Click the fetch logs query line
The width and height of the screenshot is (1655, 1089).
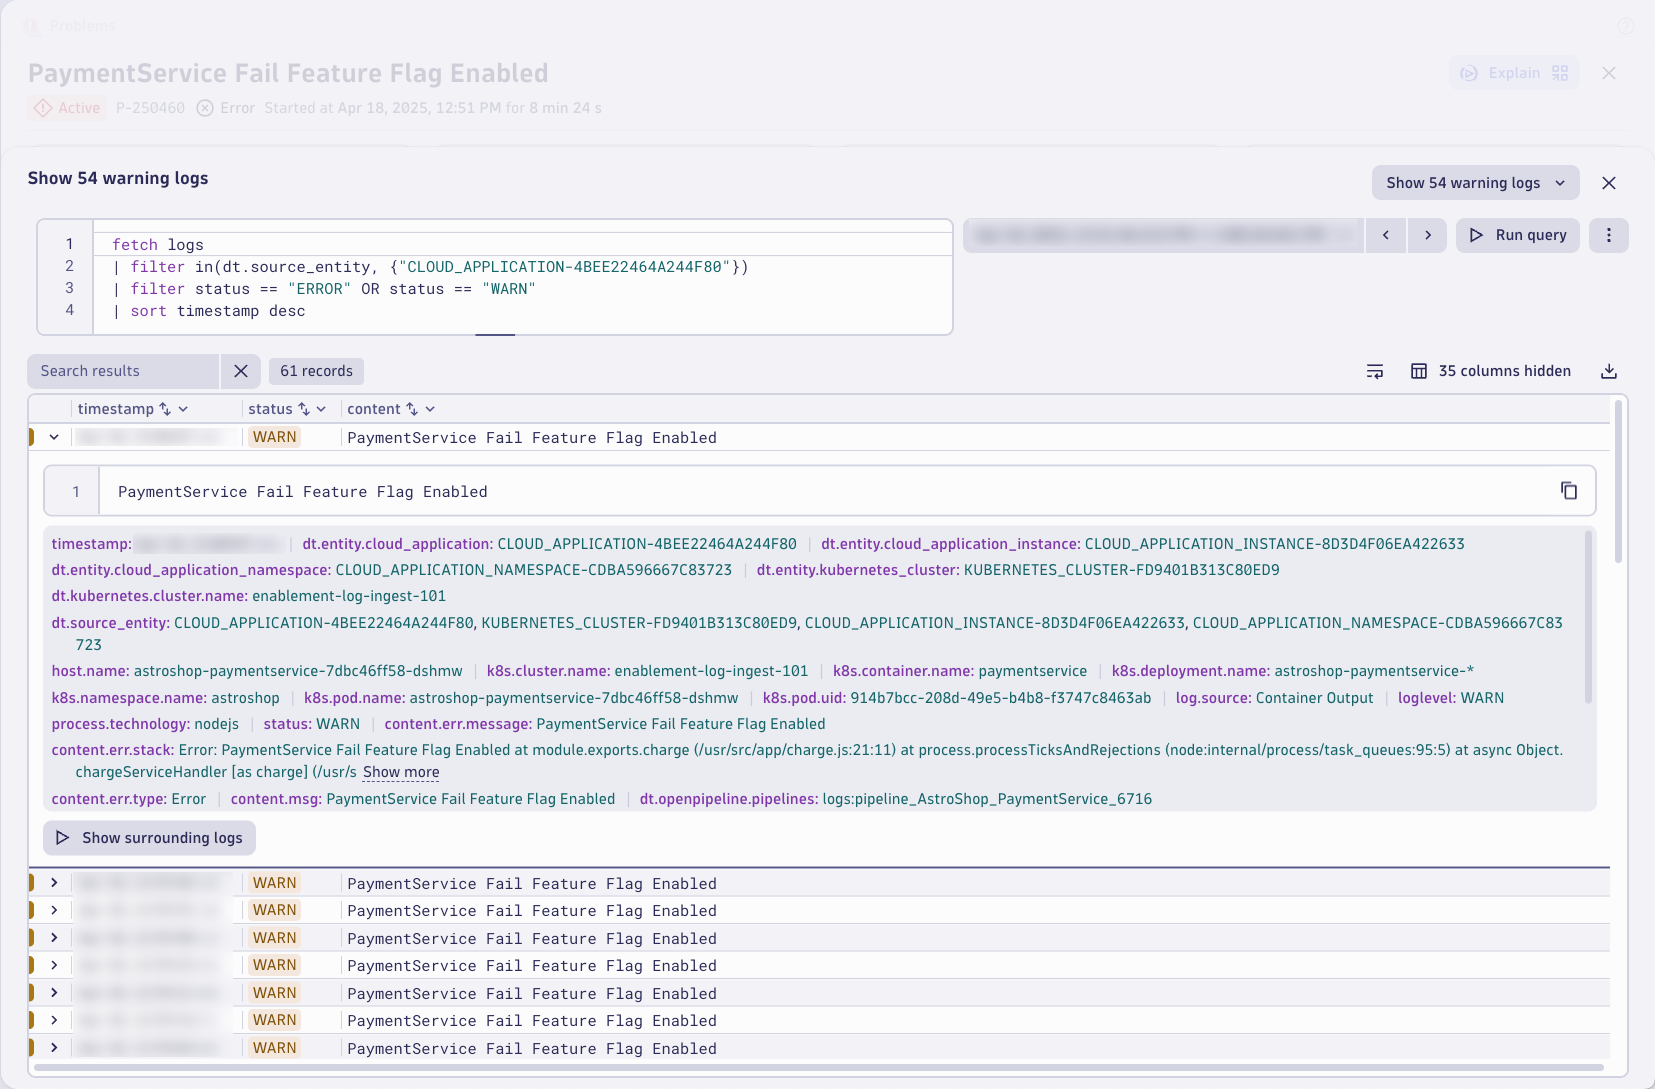pyautogui.click(x=158, y=245)
